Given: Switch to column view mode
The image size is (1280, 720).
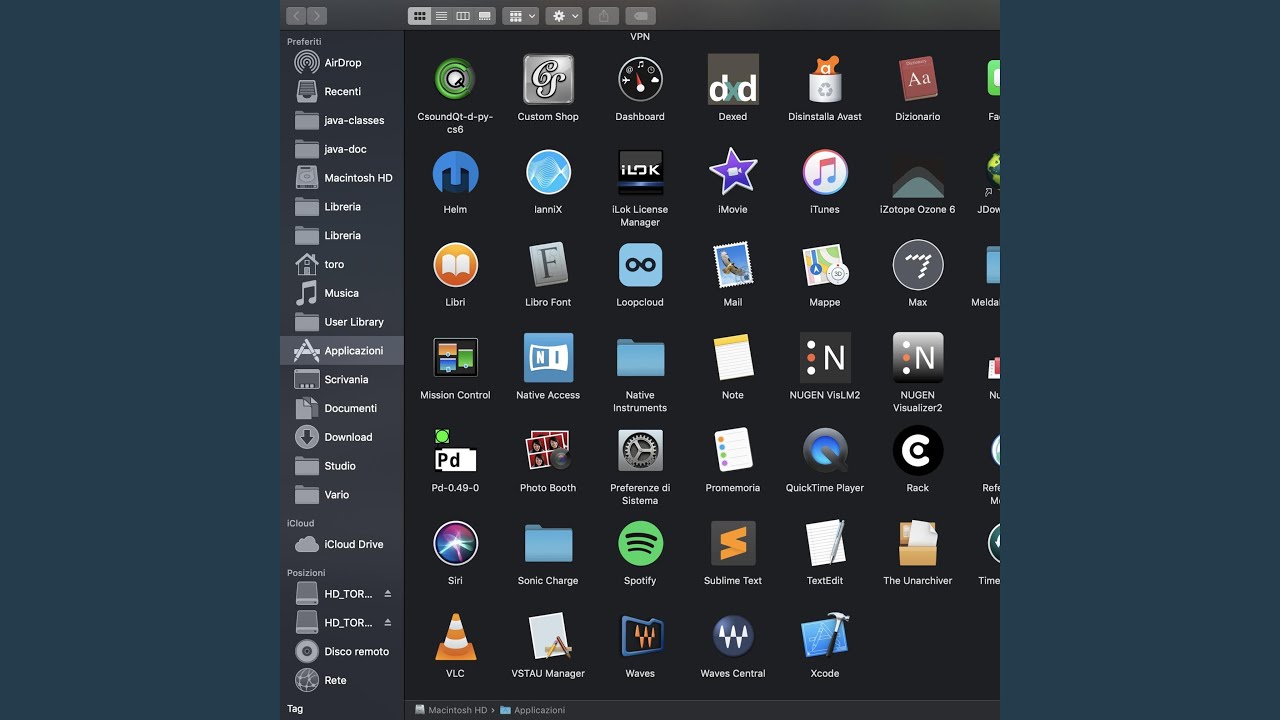Looking at the screenshot, I should tap(463, 16).
